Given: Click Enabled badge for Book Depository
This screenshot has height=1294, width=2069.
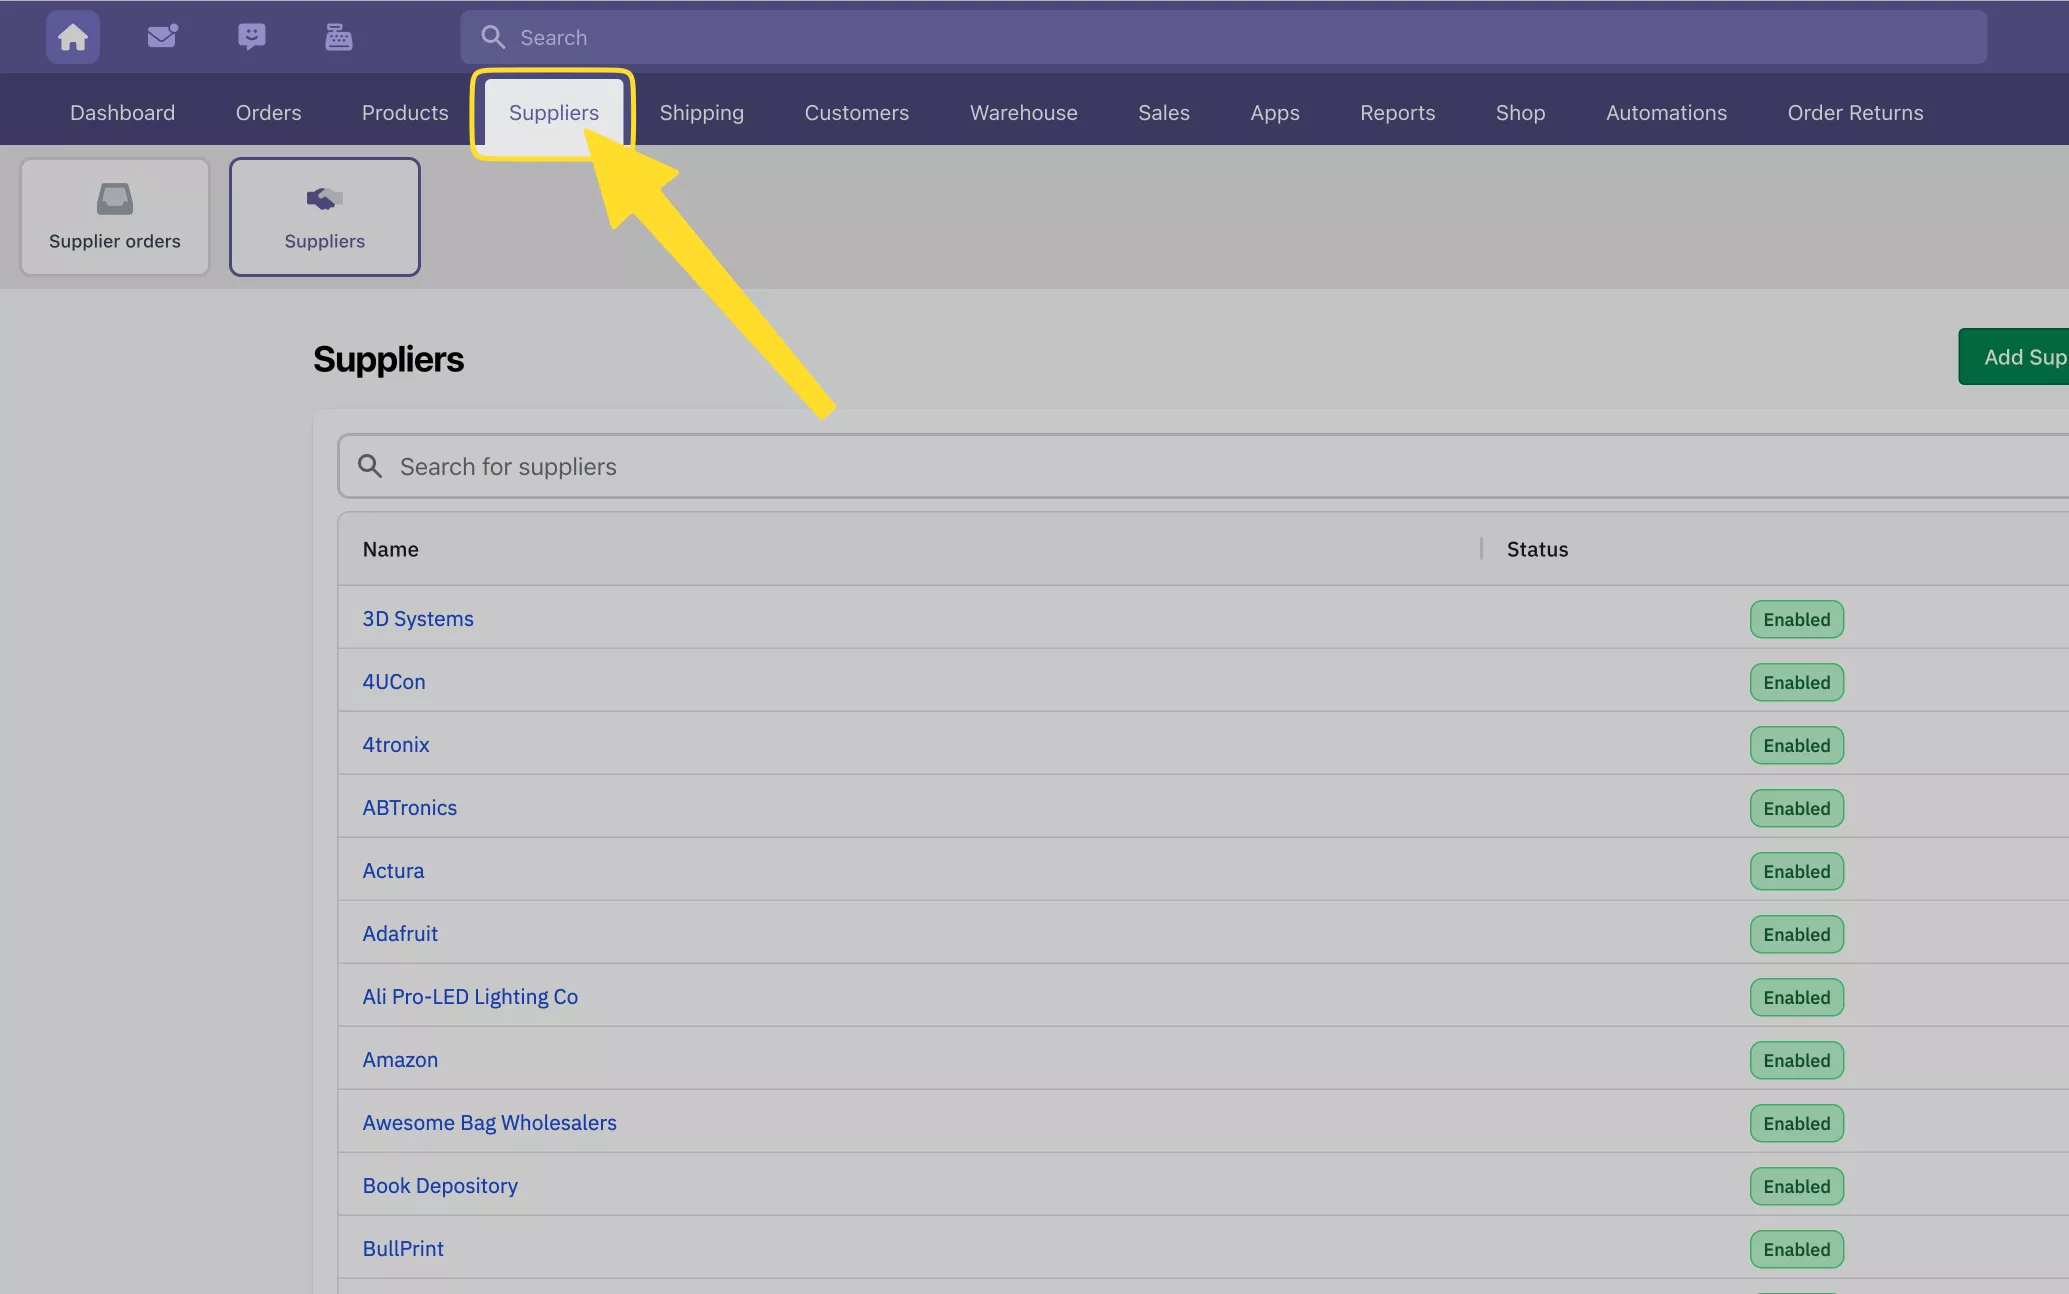Looking at the screenshot, I should click(1796, 1186).
